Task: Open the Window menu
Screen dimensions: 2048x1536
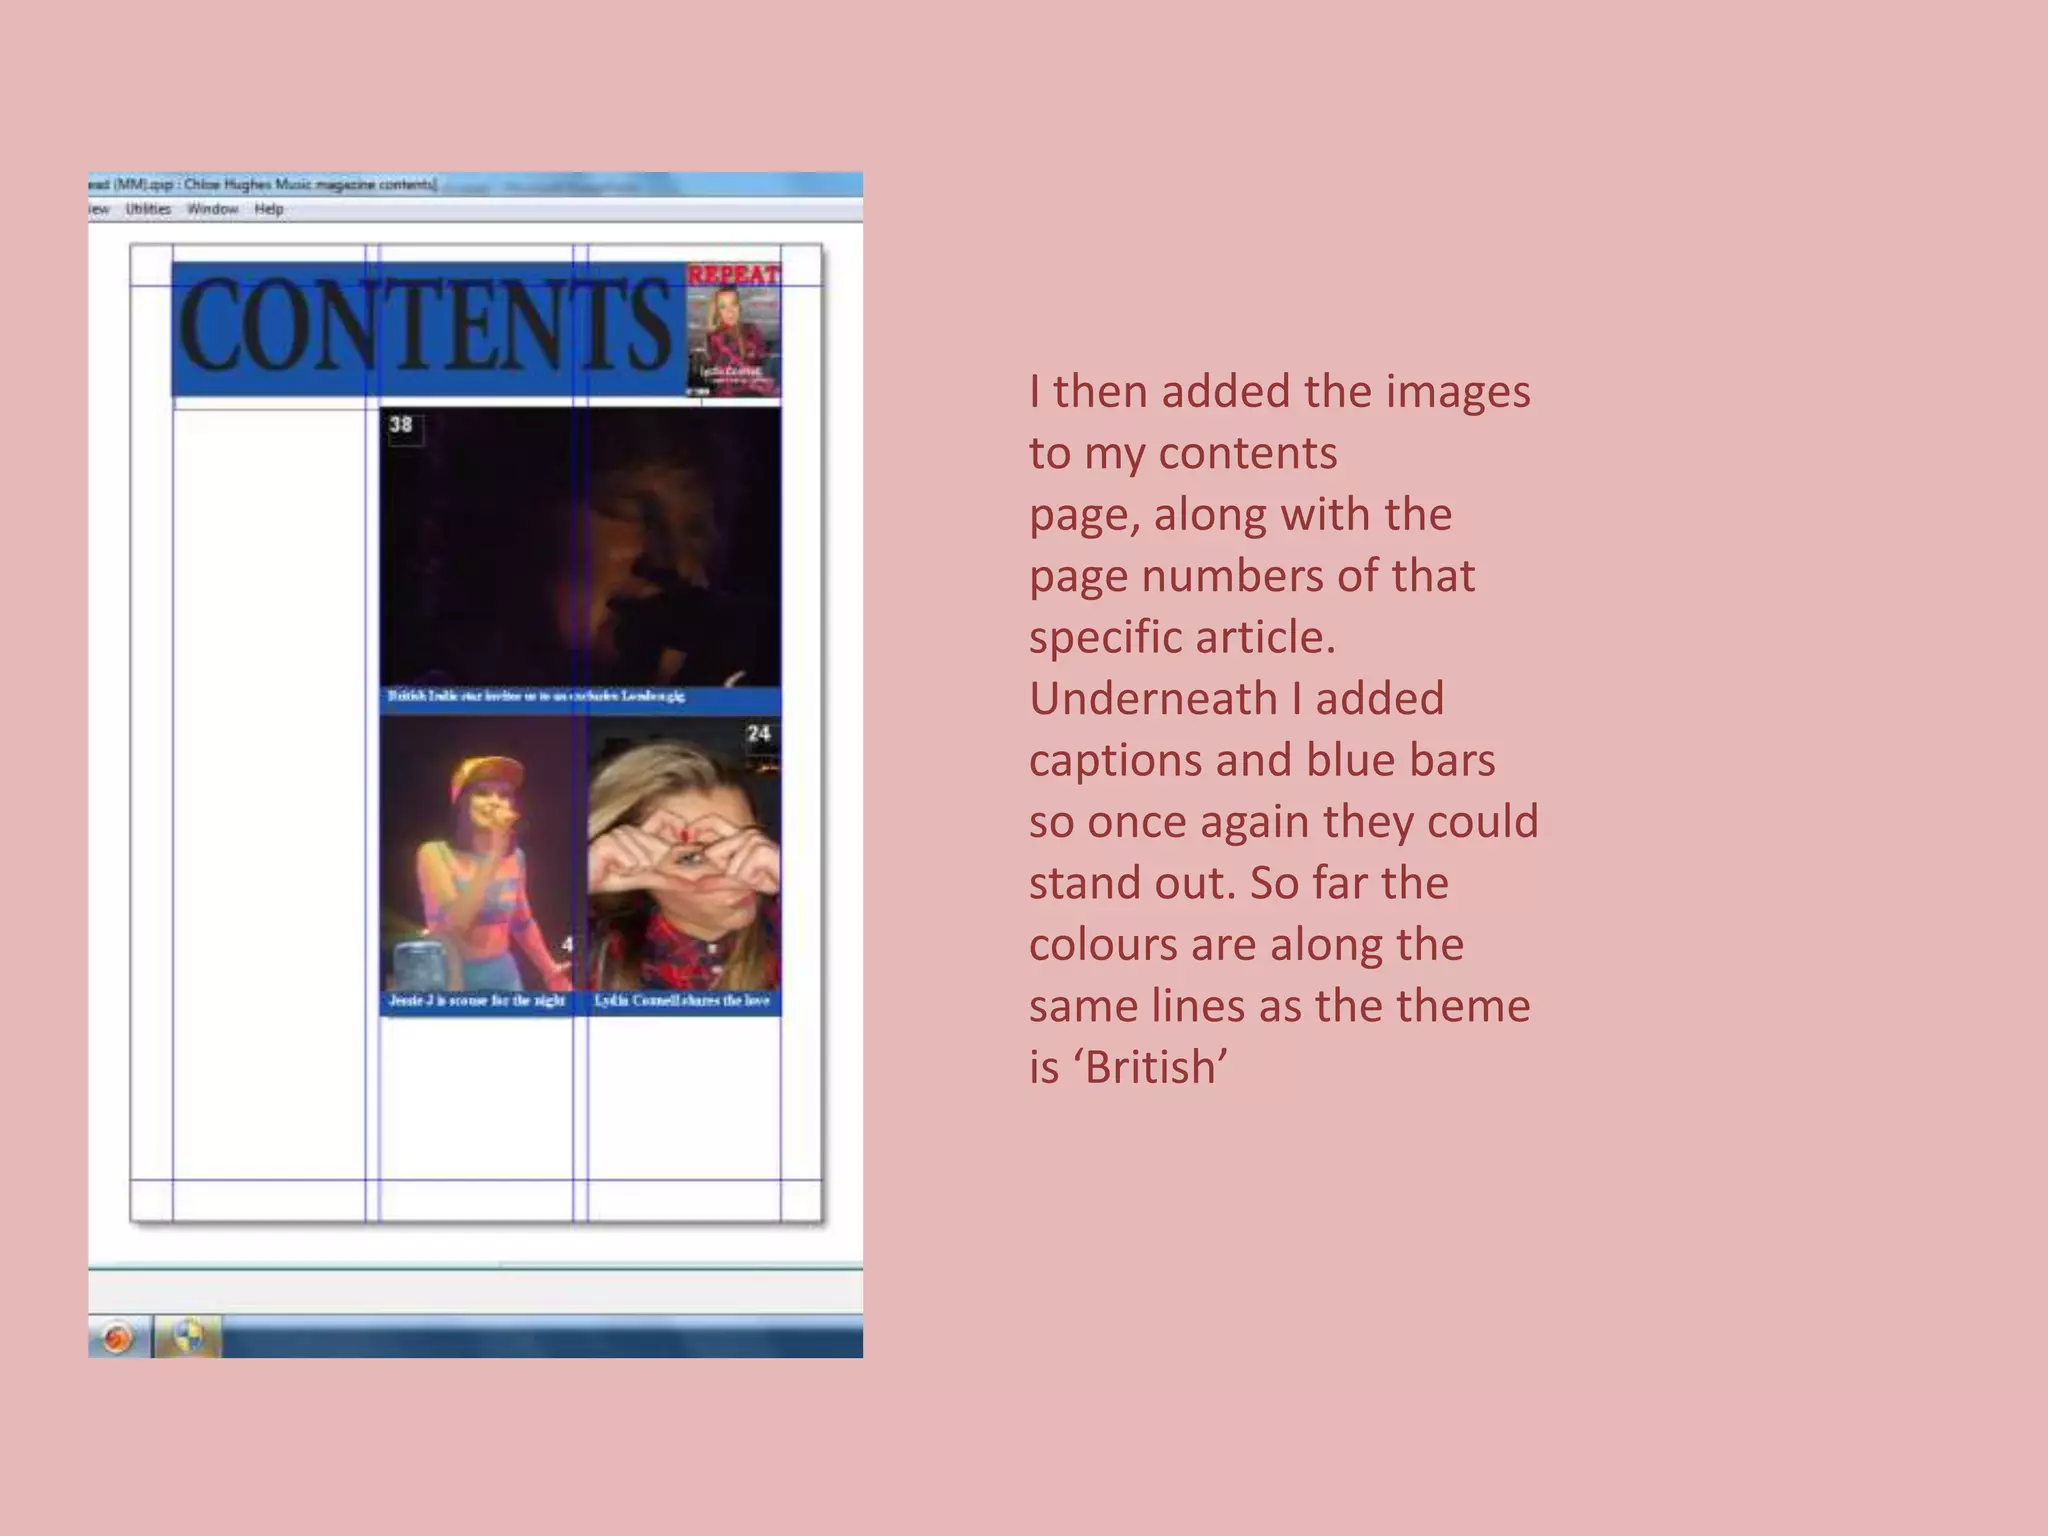Action: pos(213,209)
